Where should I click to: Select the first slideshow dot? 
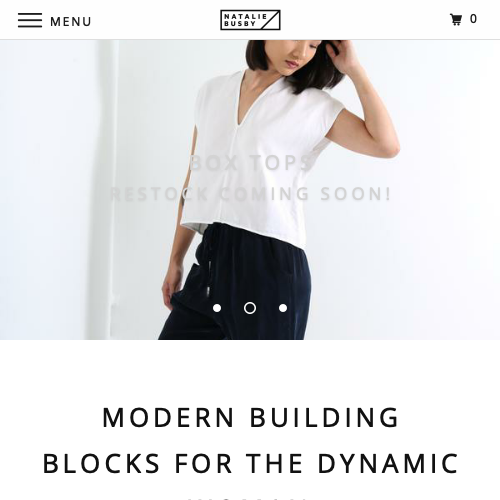[x=217, y=308]
